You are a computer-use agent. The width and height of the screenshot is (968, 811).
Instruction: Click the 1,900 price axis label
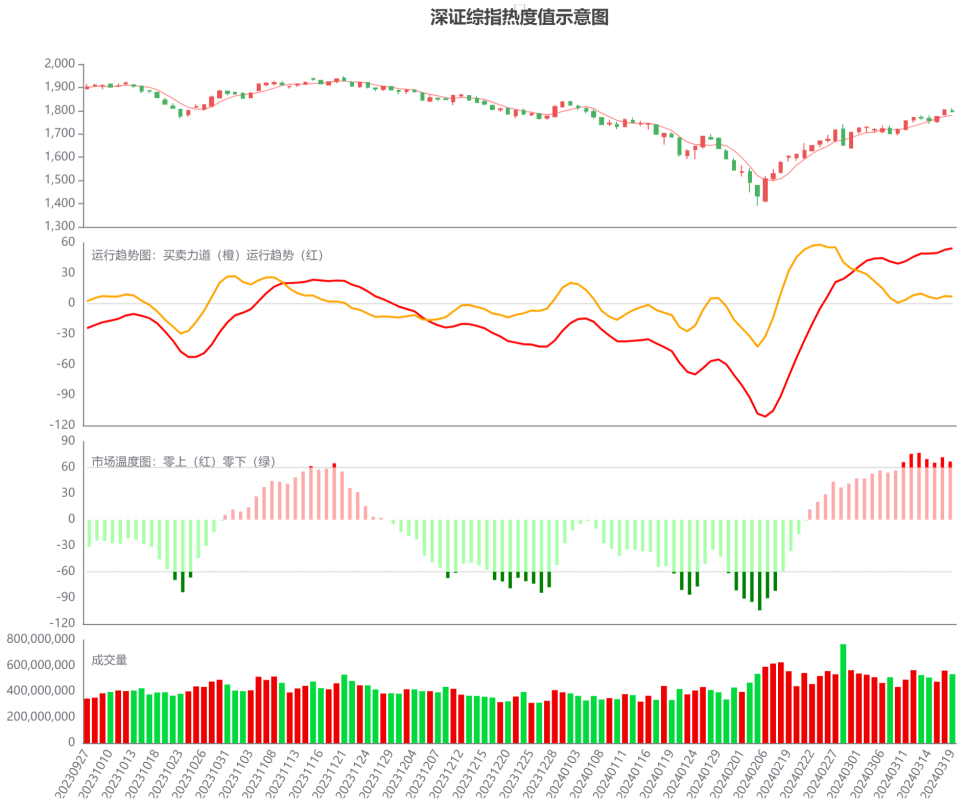59,87
